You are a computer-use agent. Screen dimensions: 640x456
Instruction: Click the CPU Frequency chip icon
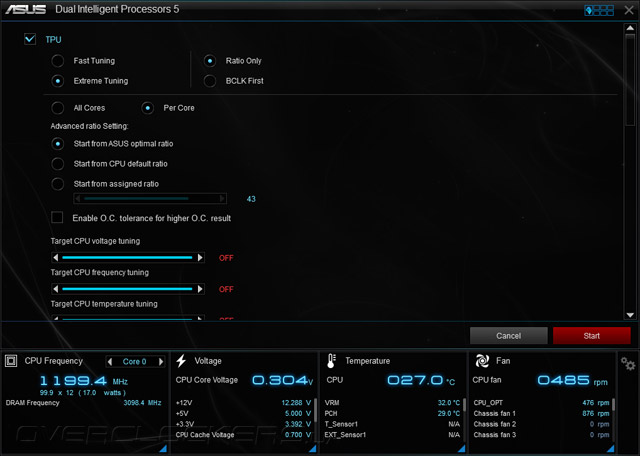click(11, 361)
